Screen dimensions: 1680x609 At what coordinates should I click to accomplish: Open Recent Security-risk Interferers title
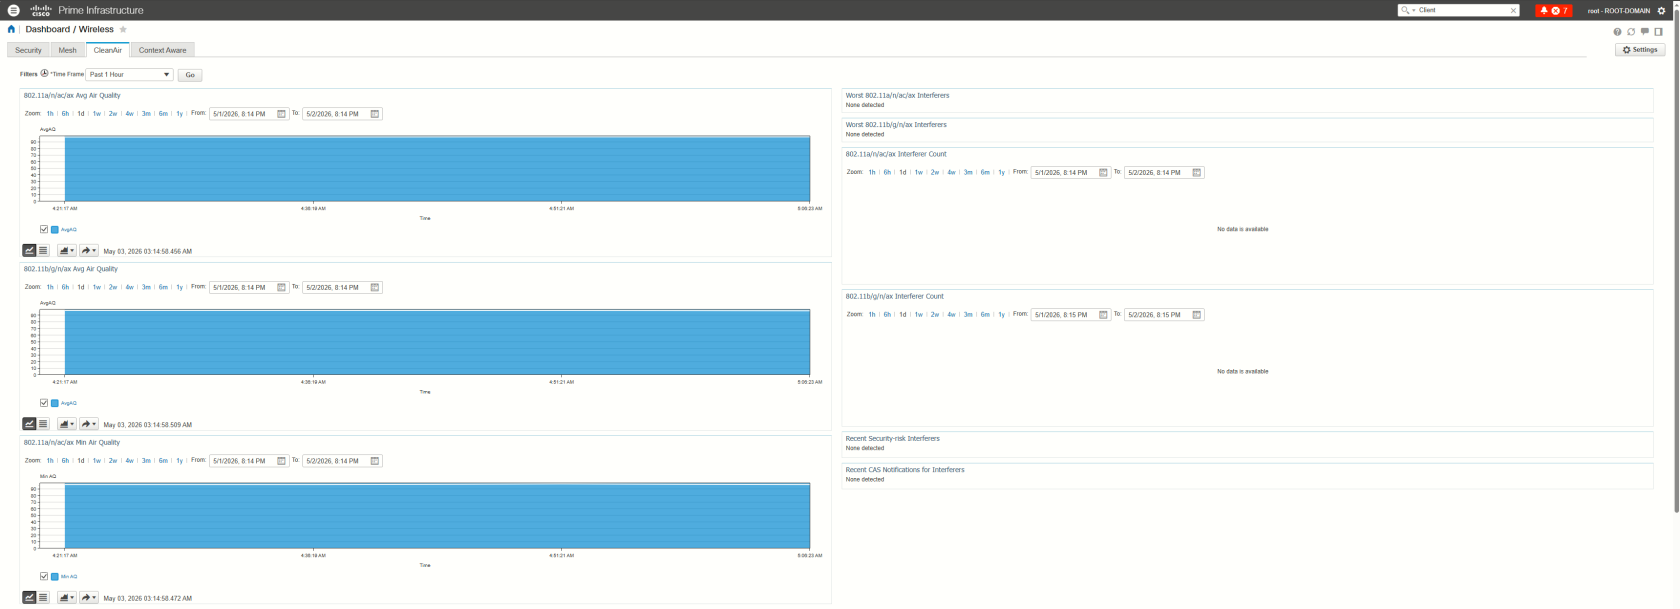[892, 439]
